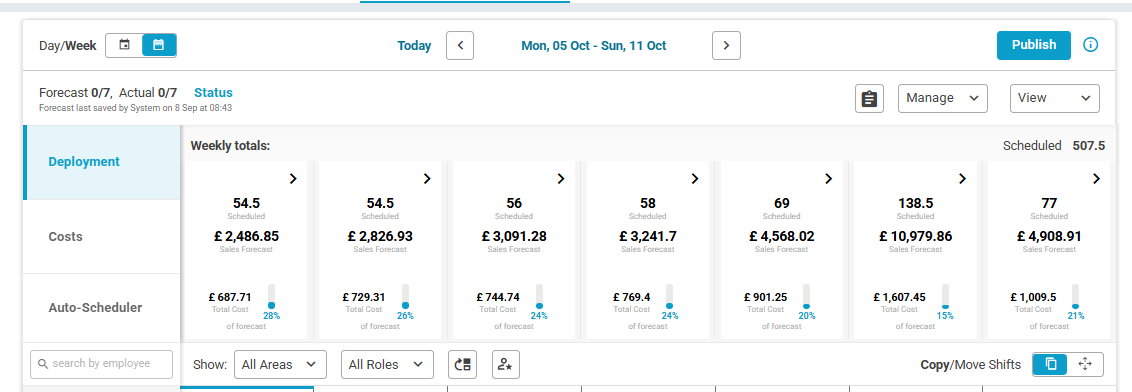Click the 20% cost gauge

[x=807, y=297]
